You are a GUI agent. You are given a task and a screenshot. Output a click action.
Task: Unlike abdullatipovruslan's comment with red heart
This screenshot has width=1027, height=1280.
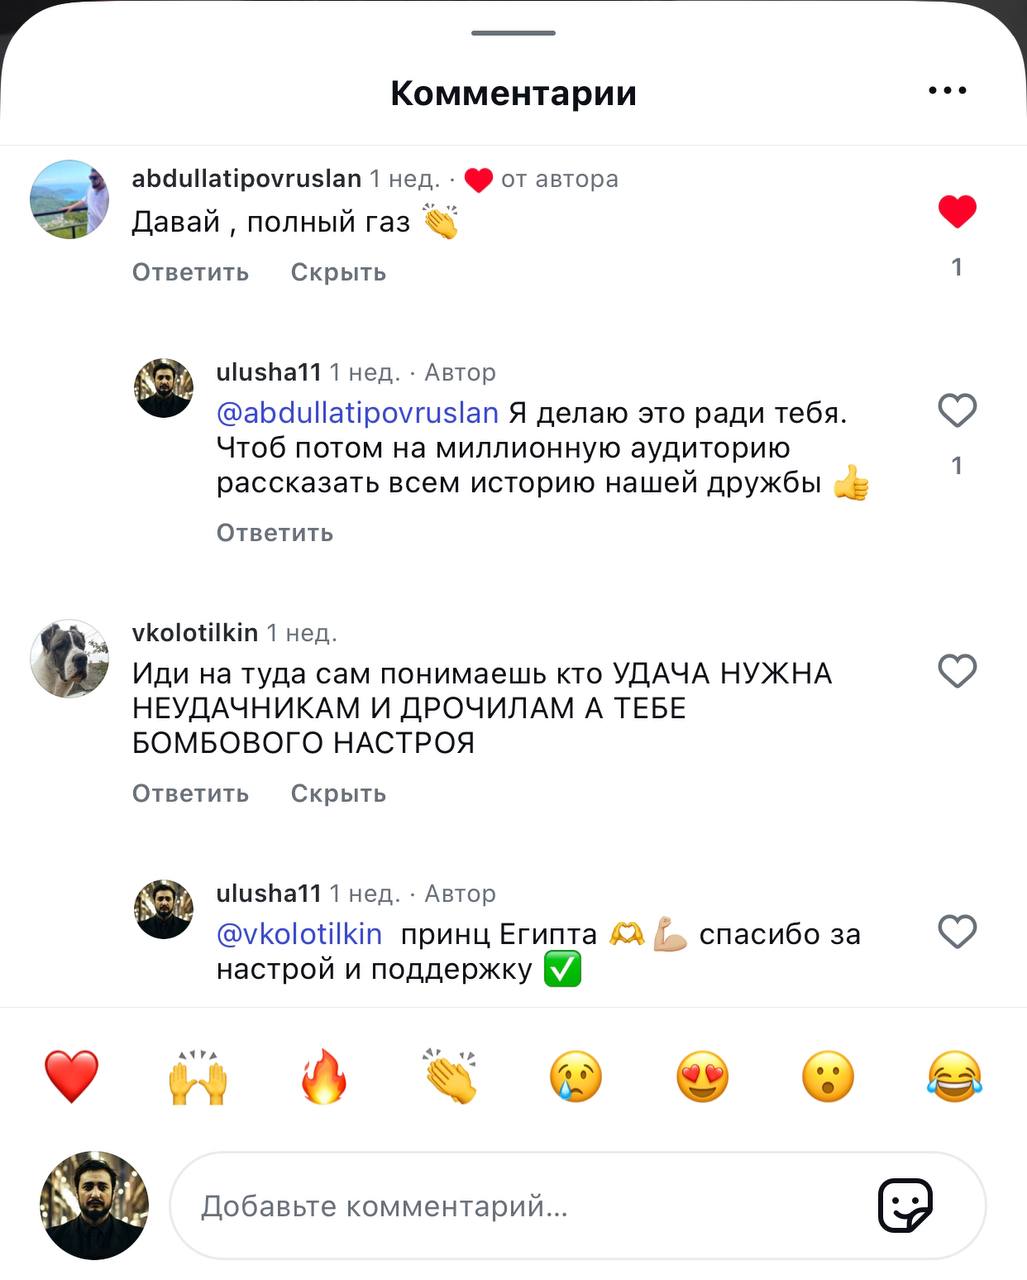click(957, 211)
